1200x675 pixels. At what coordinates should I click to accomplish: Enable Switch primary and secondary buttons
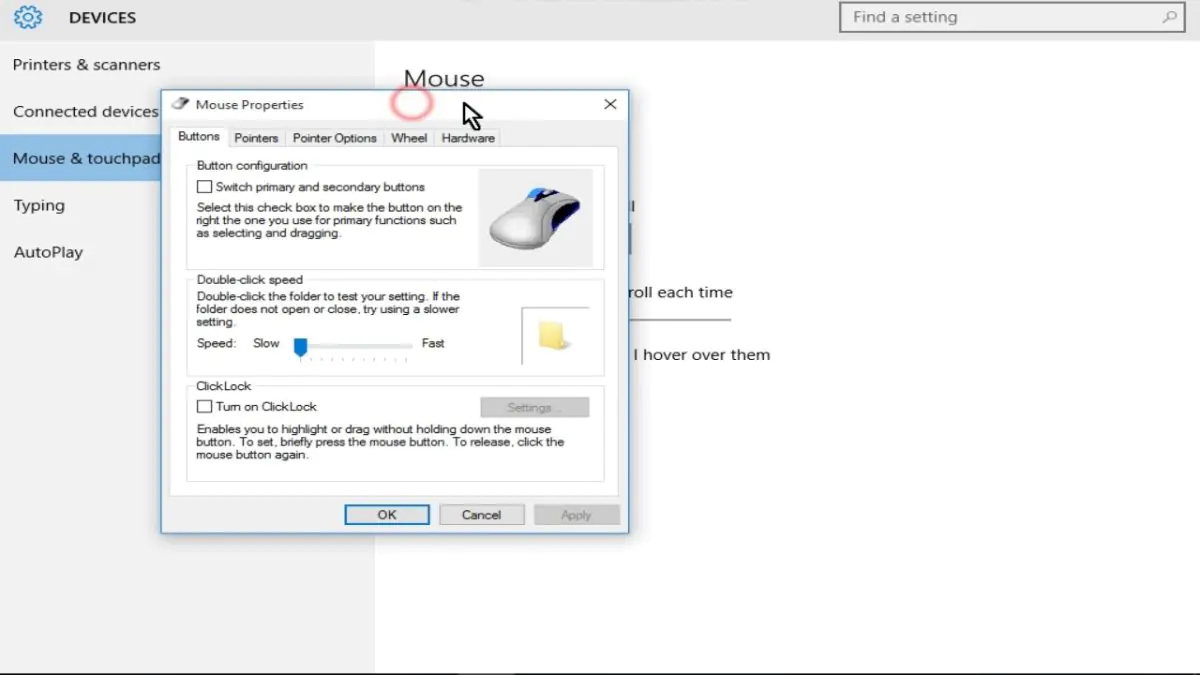click(204, 185)
